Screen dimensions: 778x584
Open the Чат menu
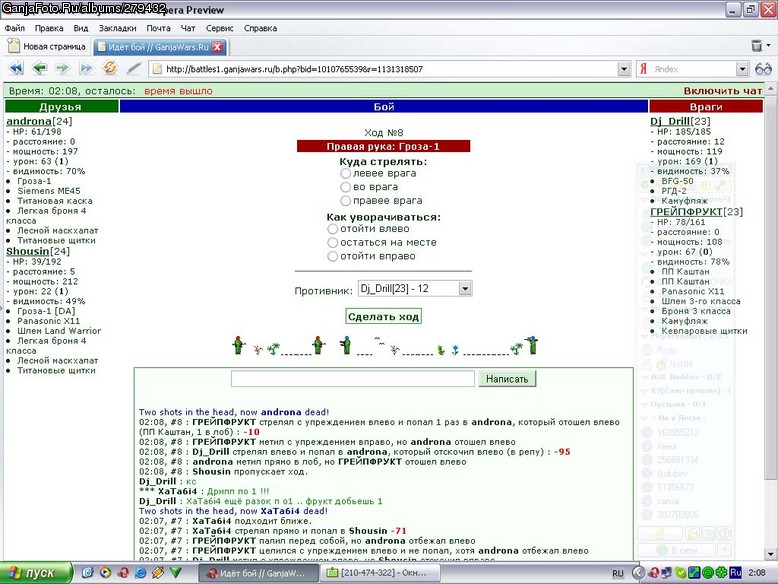pyautogui.click(x=188, y=28)
